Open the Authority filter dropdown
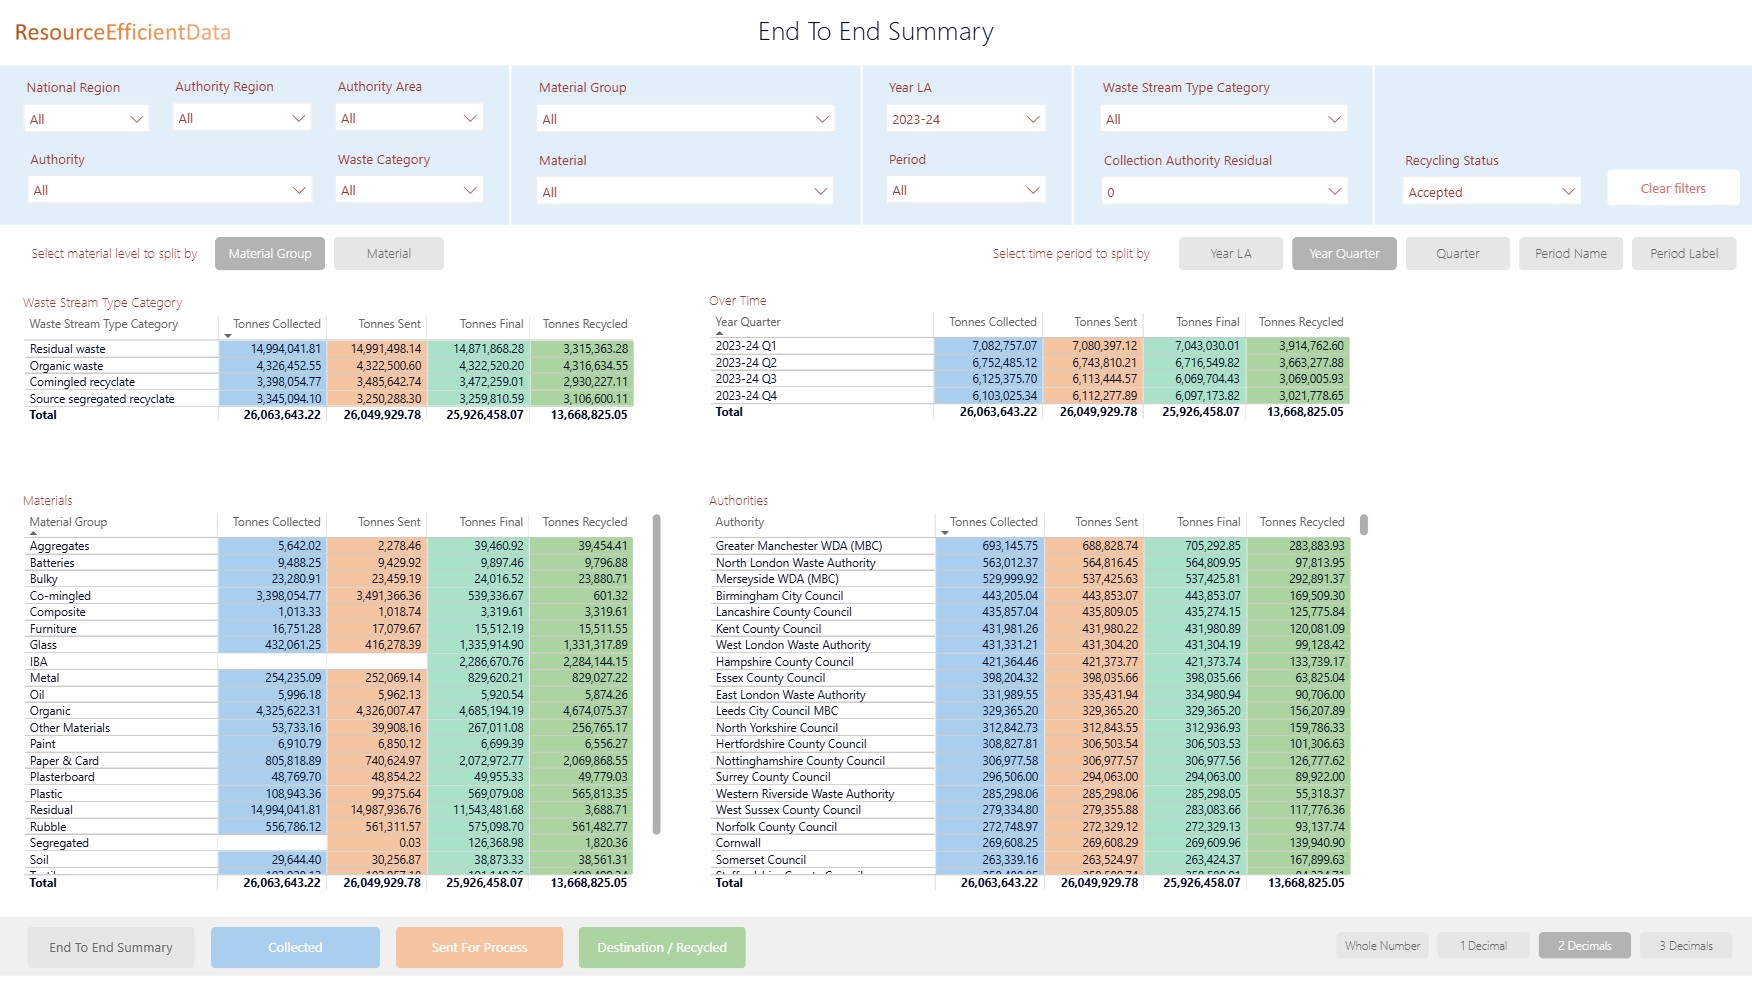The image size is (1752, 986). click(169, 190)
